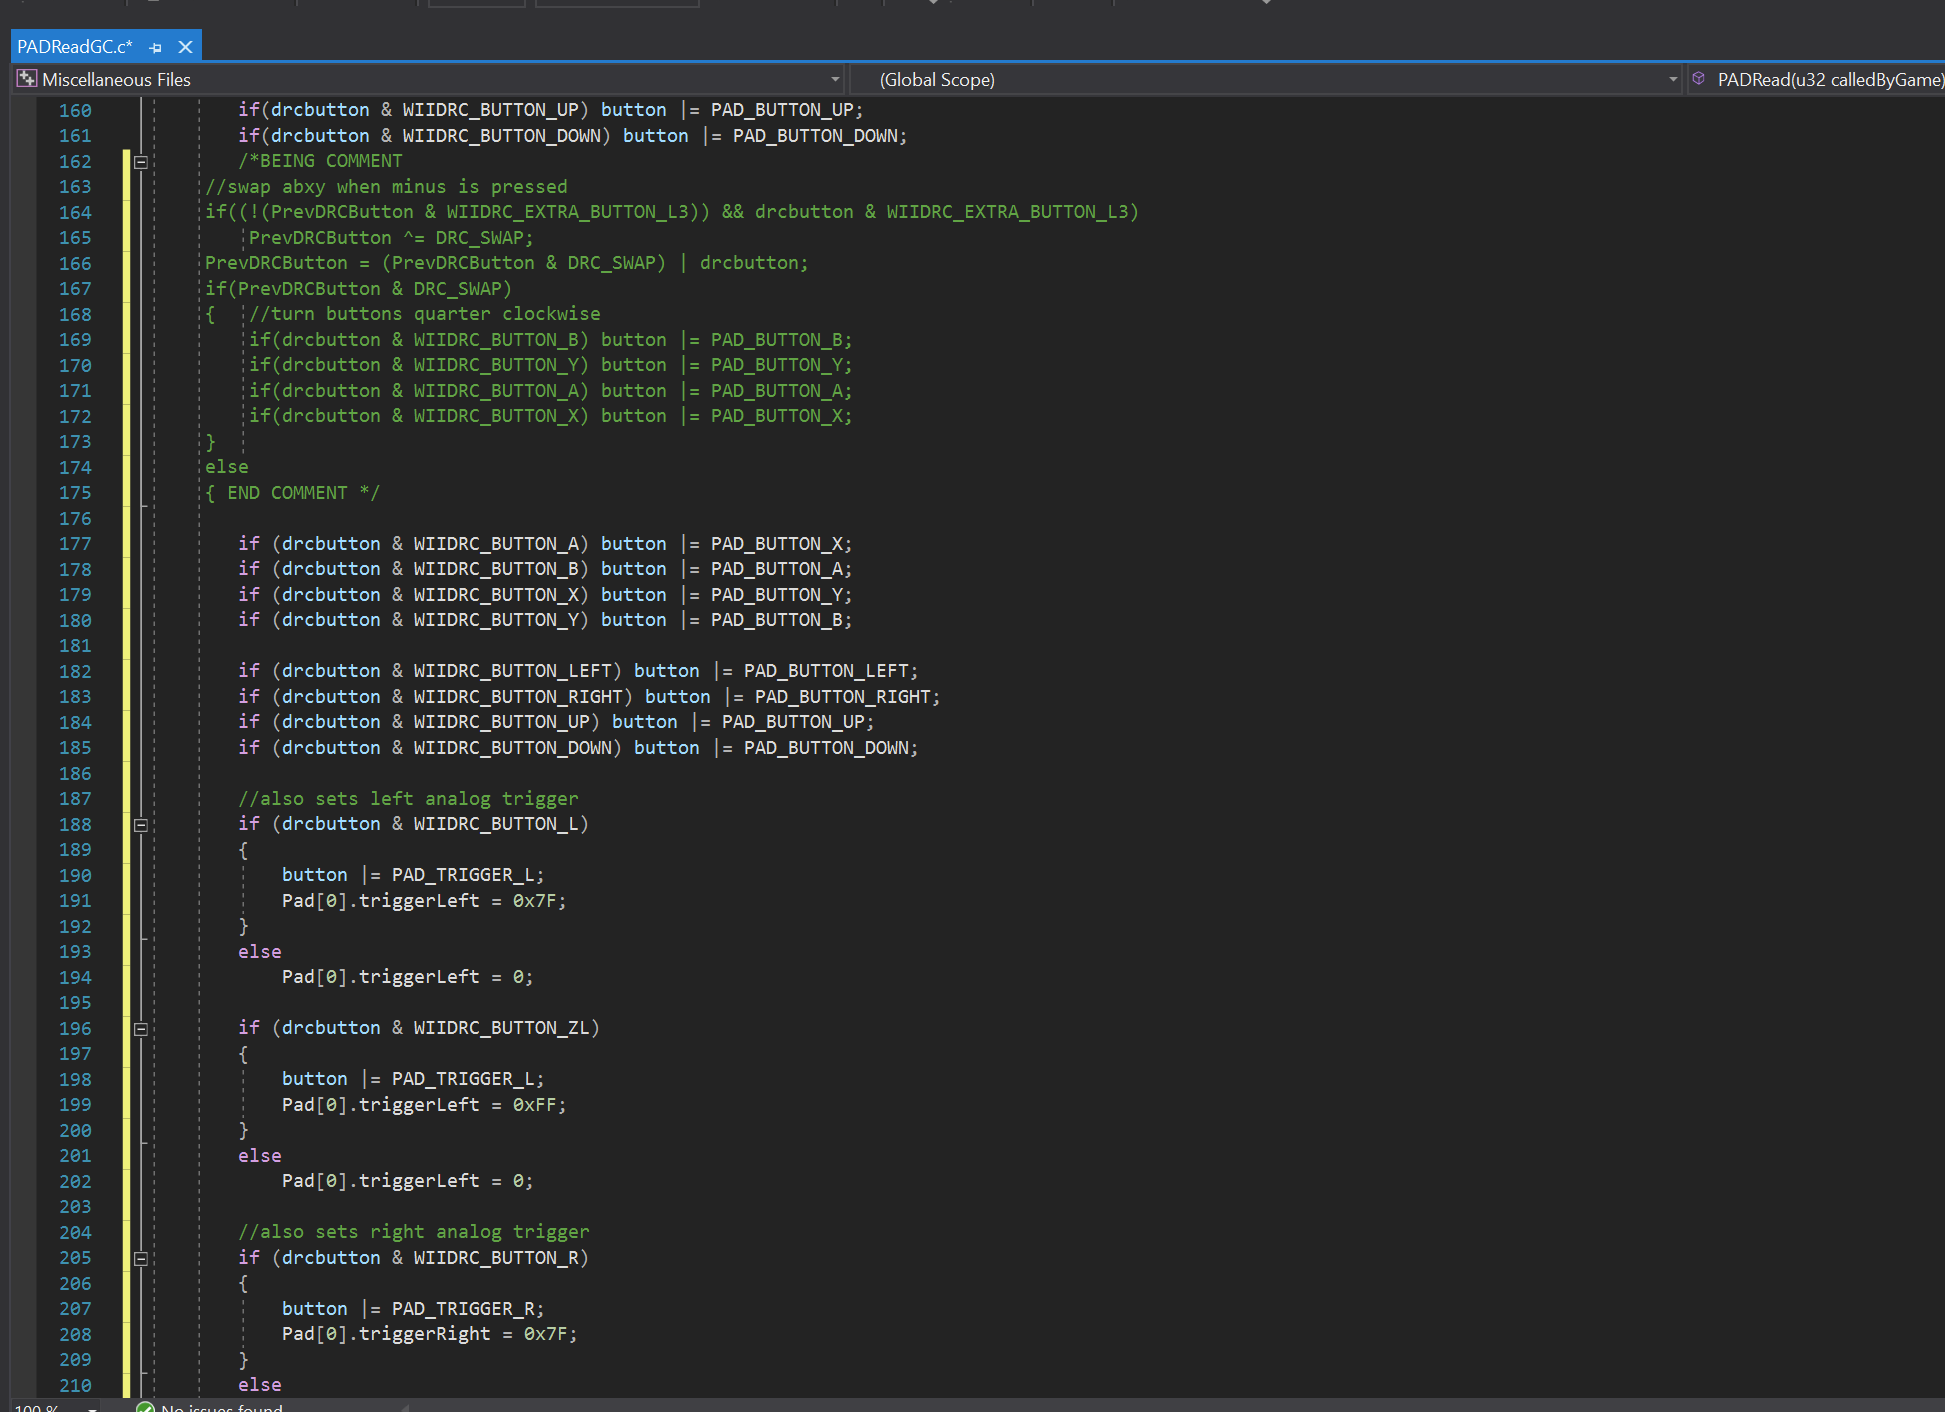Open the Global Scope dropdown

click(x=1673, y=79)
